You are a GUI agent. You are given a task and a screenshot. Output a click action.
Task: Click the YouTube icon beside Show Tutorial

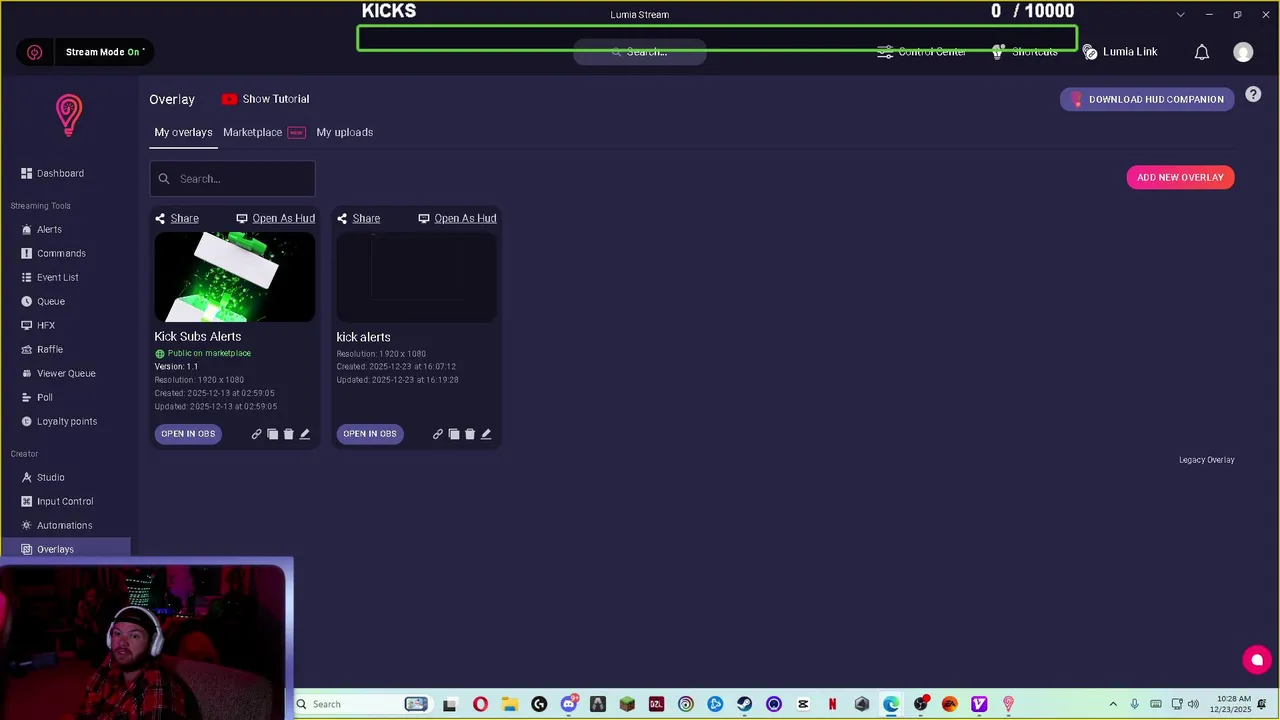(x=230, y=99)
